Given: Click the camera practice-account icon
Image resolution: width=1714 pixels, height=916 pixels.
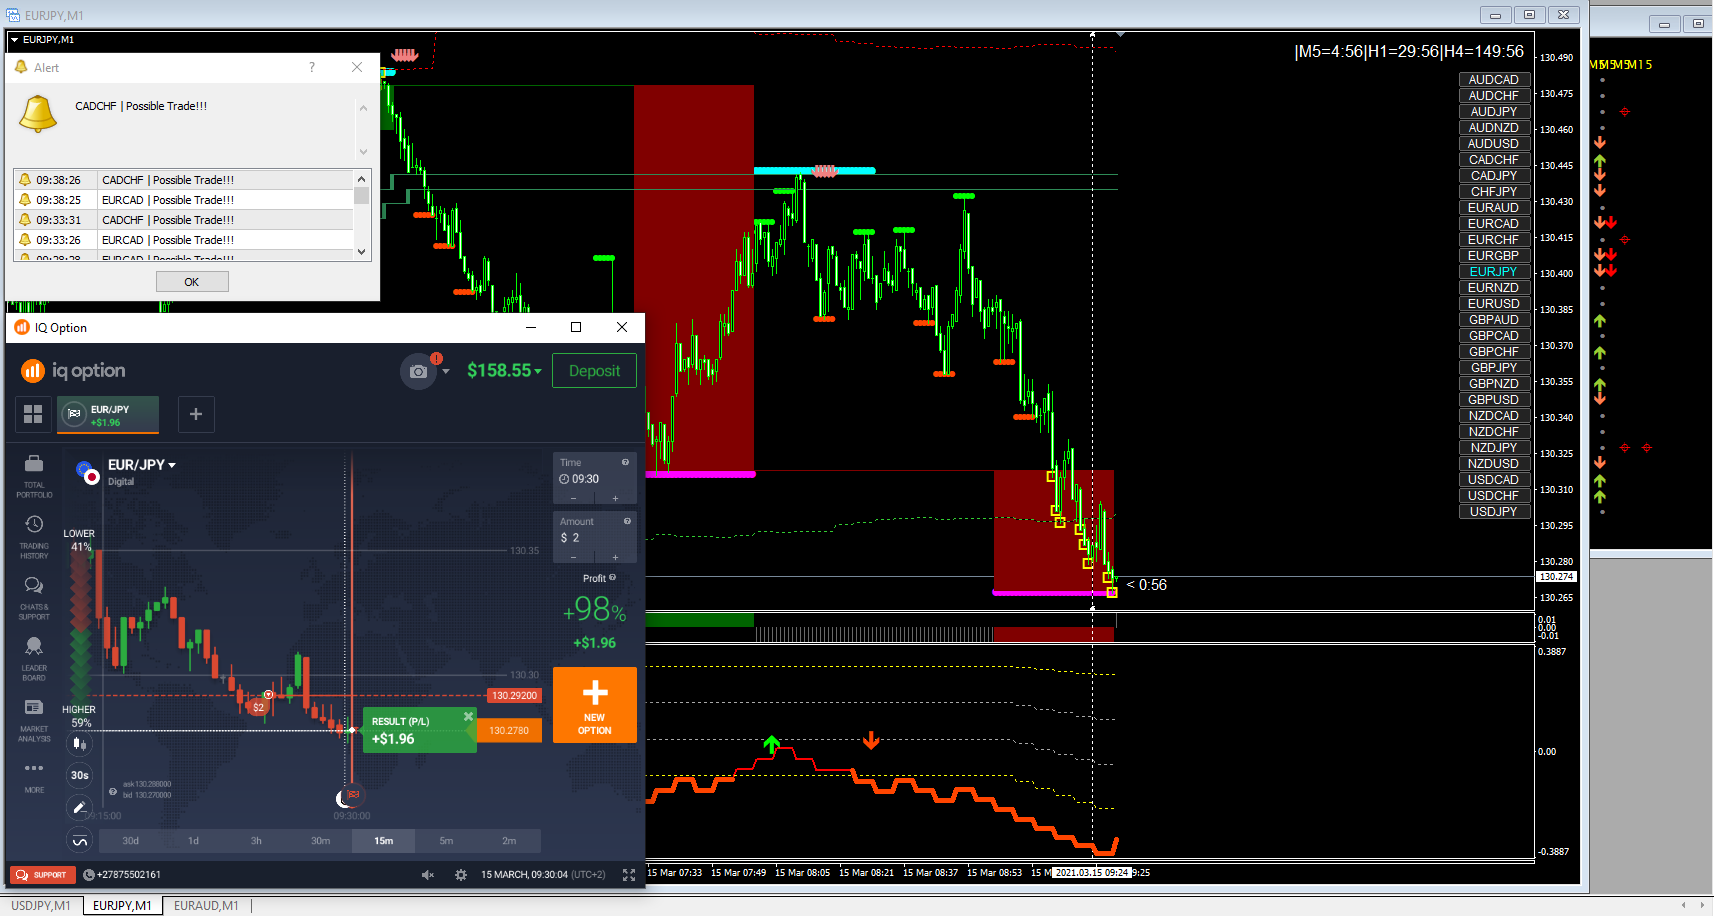Looking at the screenshot, I should [419, 371].
